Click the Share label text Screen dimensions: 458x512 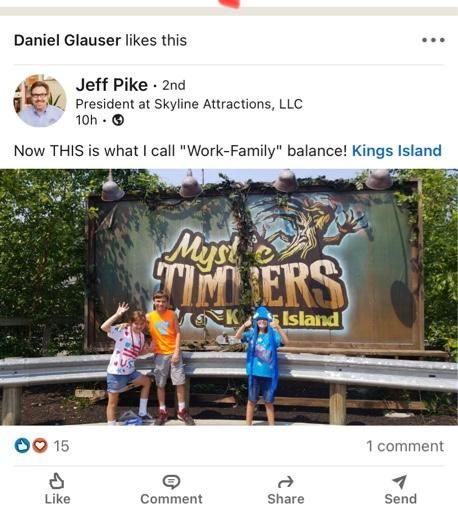(x=286, y=499)
